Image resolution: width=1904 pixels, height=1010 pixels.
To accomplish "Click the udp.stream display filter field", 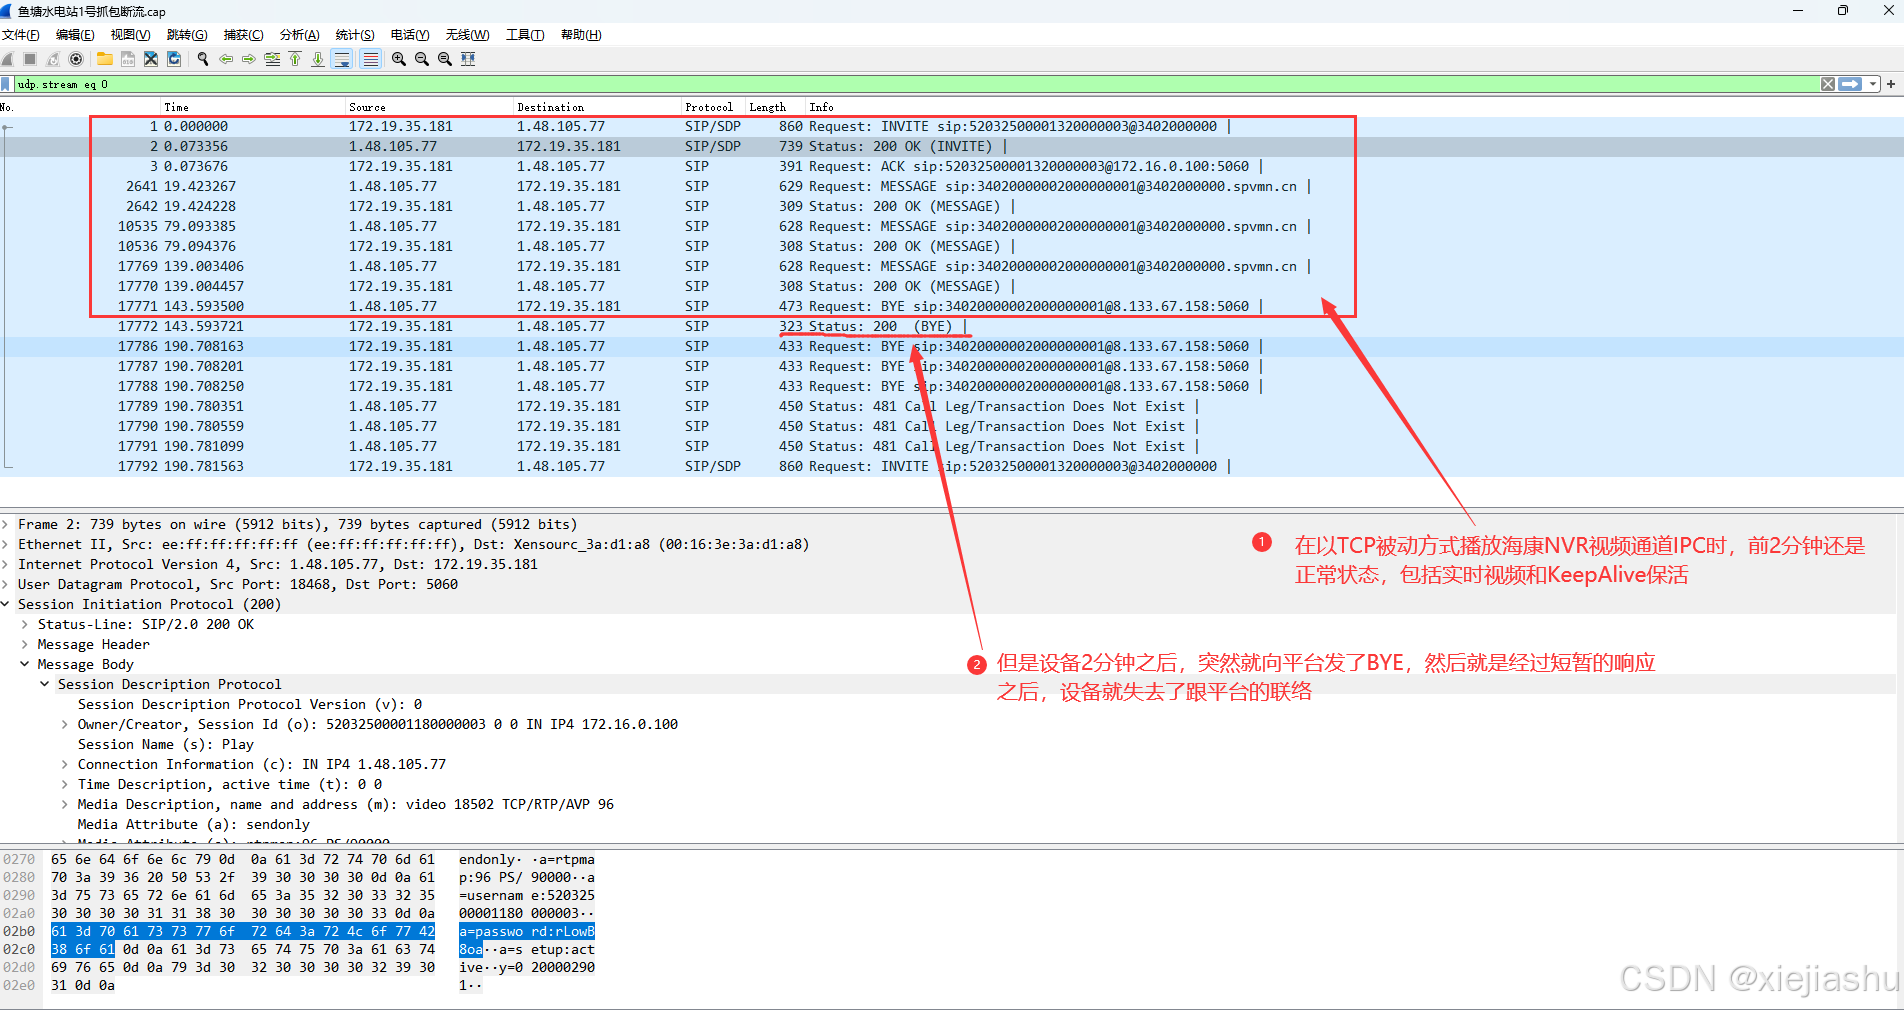I will (916, 84).
